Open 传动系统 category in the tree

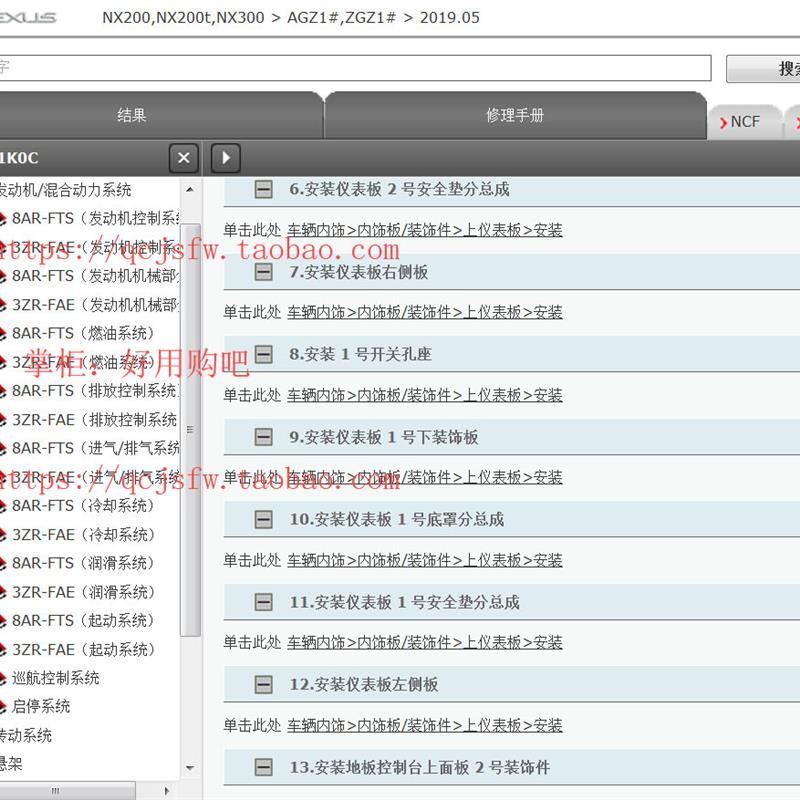coord(26,735)
